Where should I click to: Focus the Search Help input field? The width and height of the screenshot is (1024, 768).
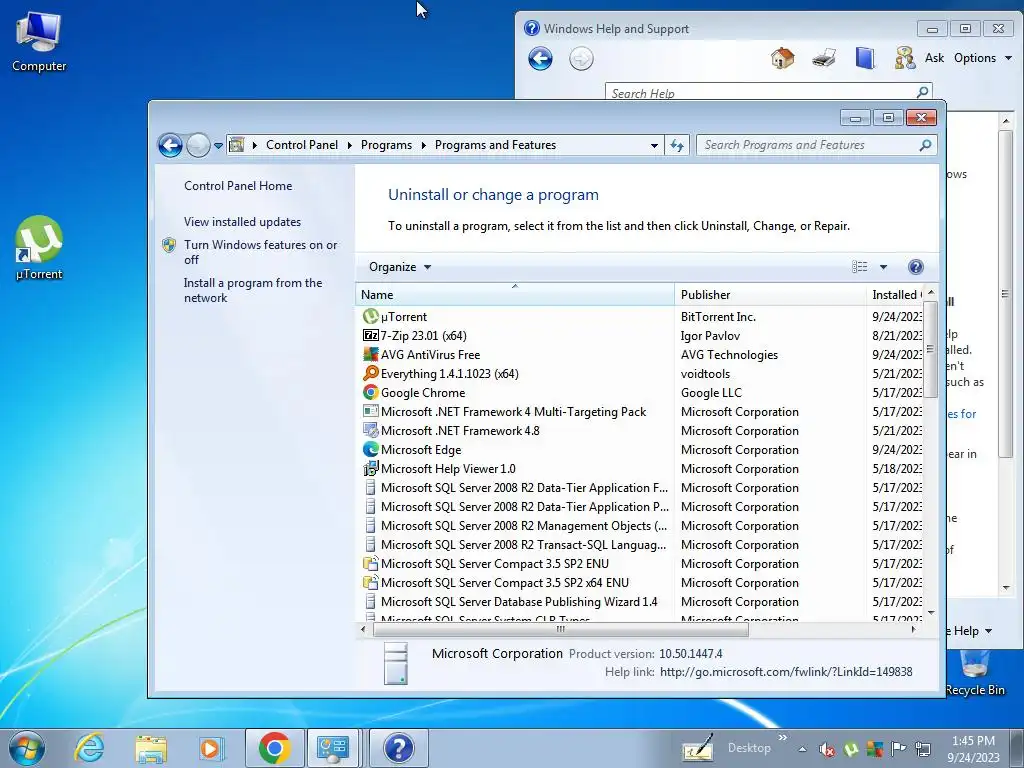click(x=761, y=92)
